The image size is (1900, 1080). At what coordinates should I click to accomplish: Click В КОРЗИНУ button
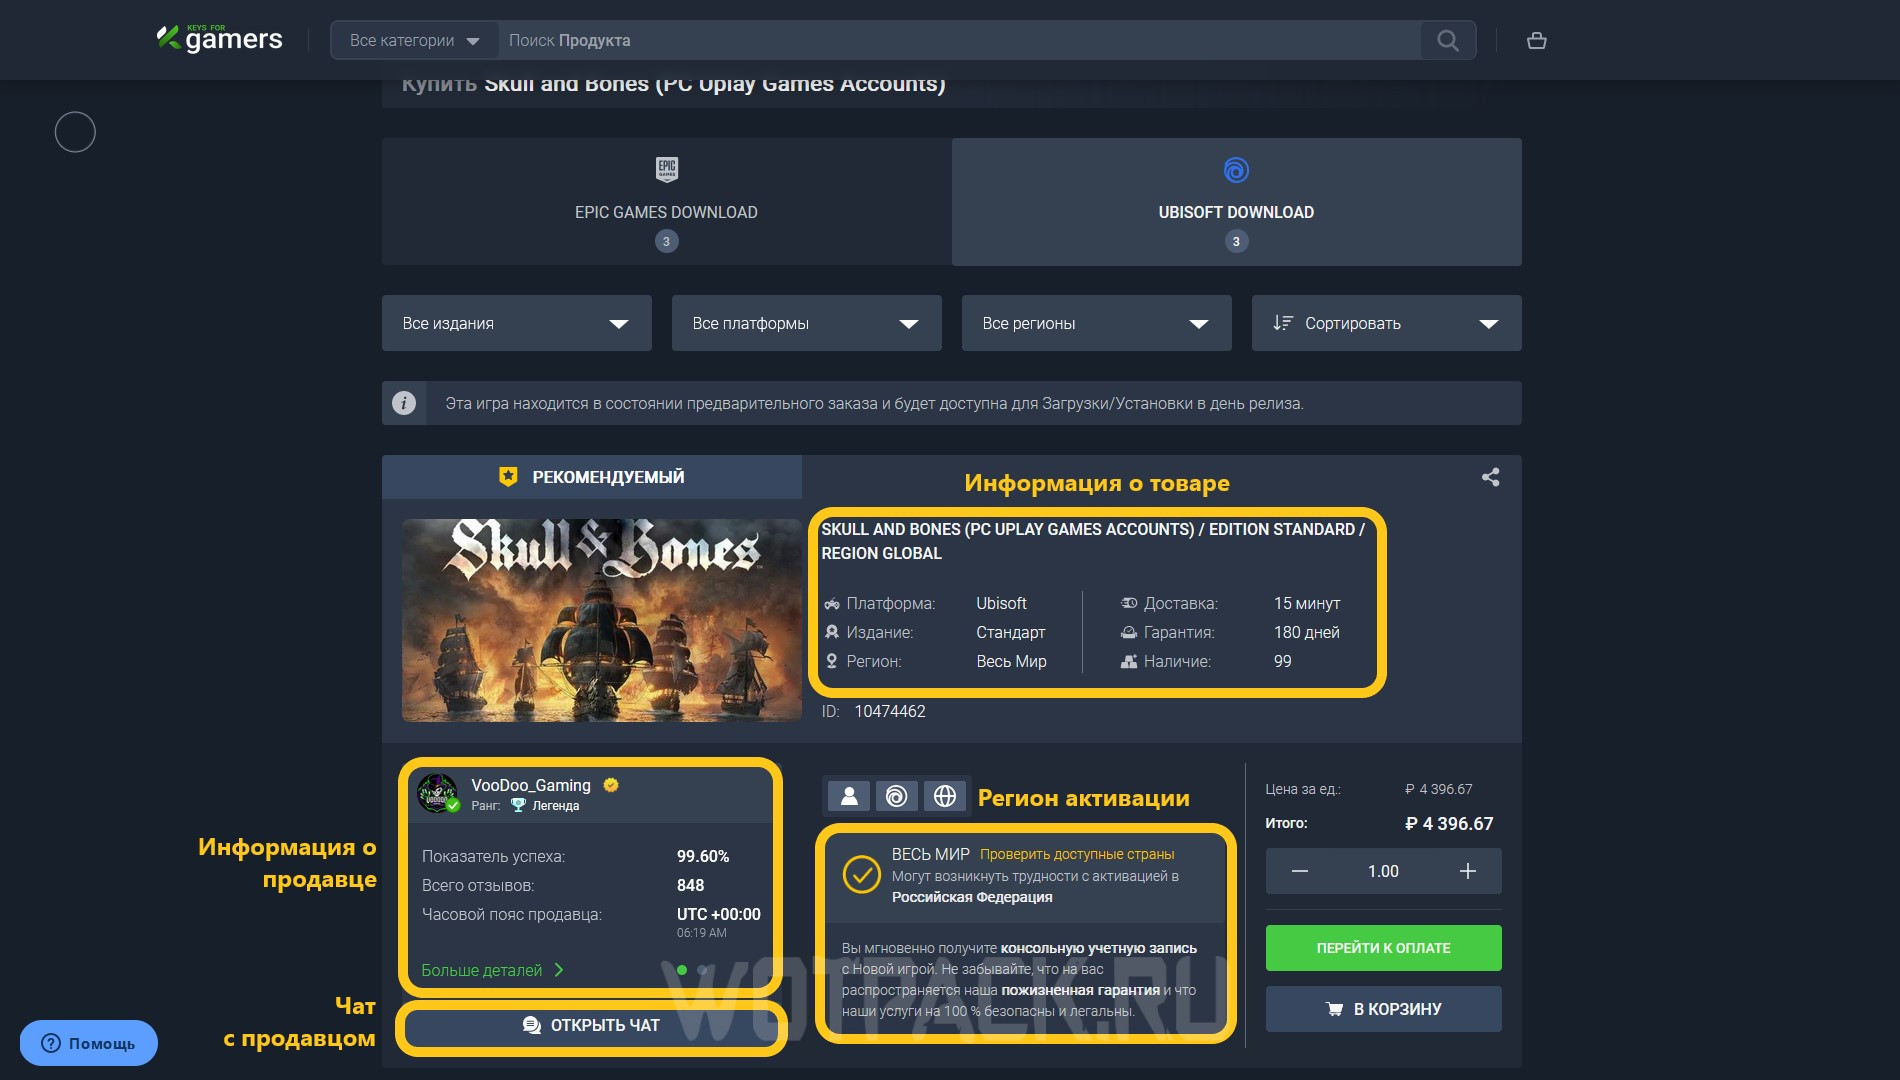click(1383, 1009)
